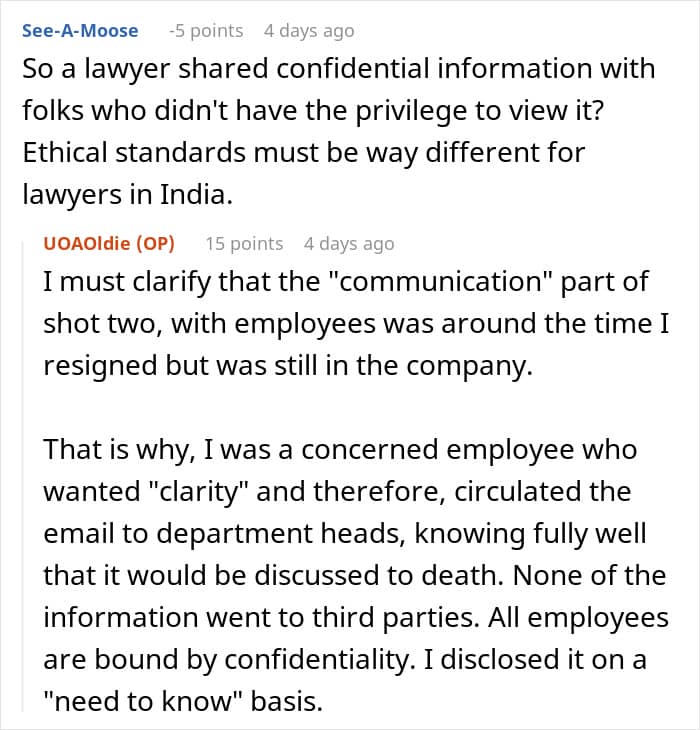Screen dimensions: 700x730
Task: Click the 15 points score label
Action: pos(244,243)
